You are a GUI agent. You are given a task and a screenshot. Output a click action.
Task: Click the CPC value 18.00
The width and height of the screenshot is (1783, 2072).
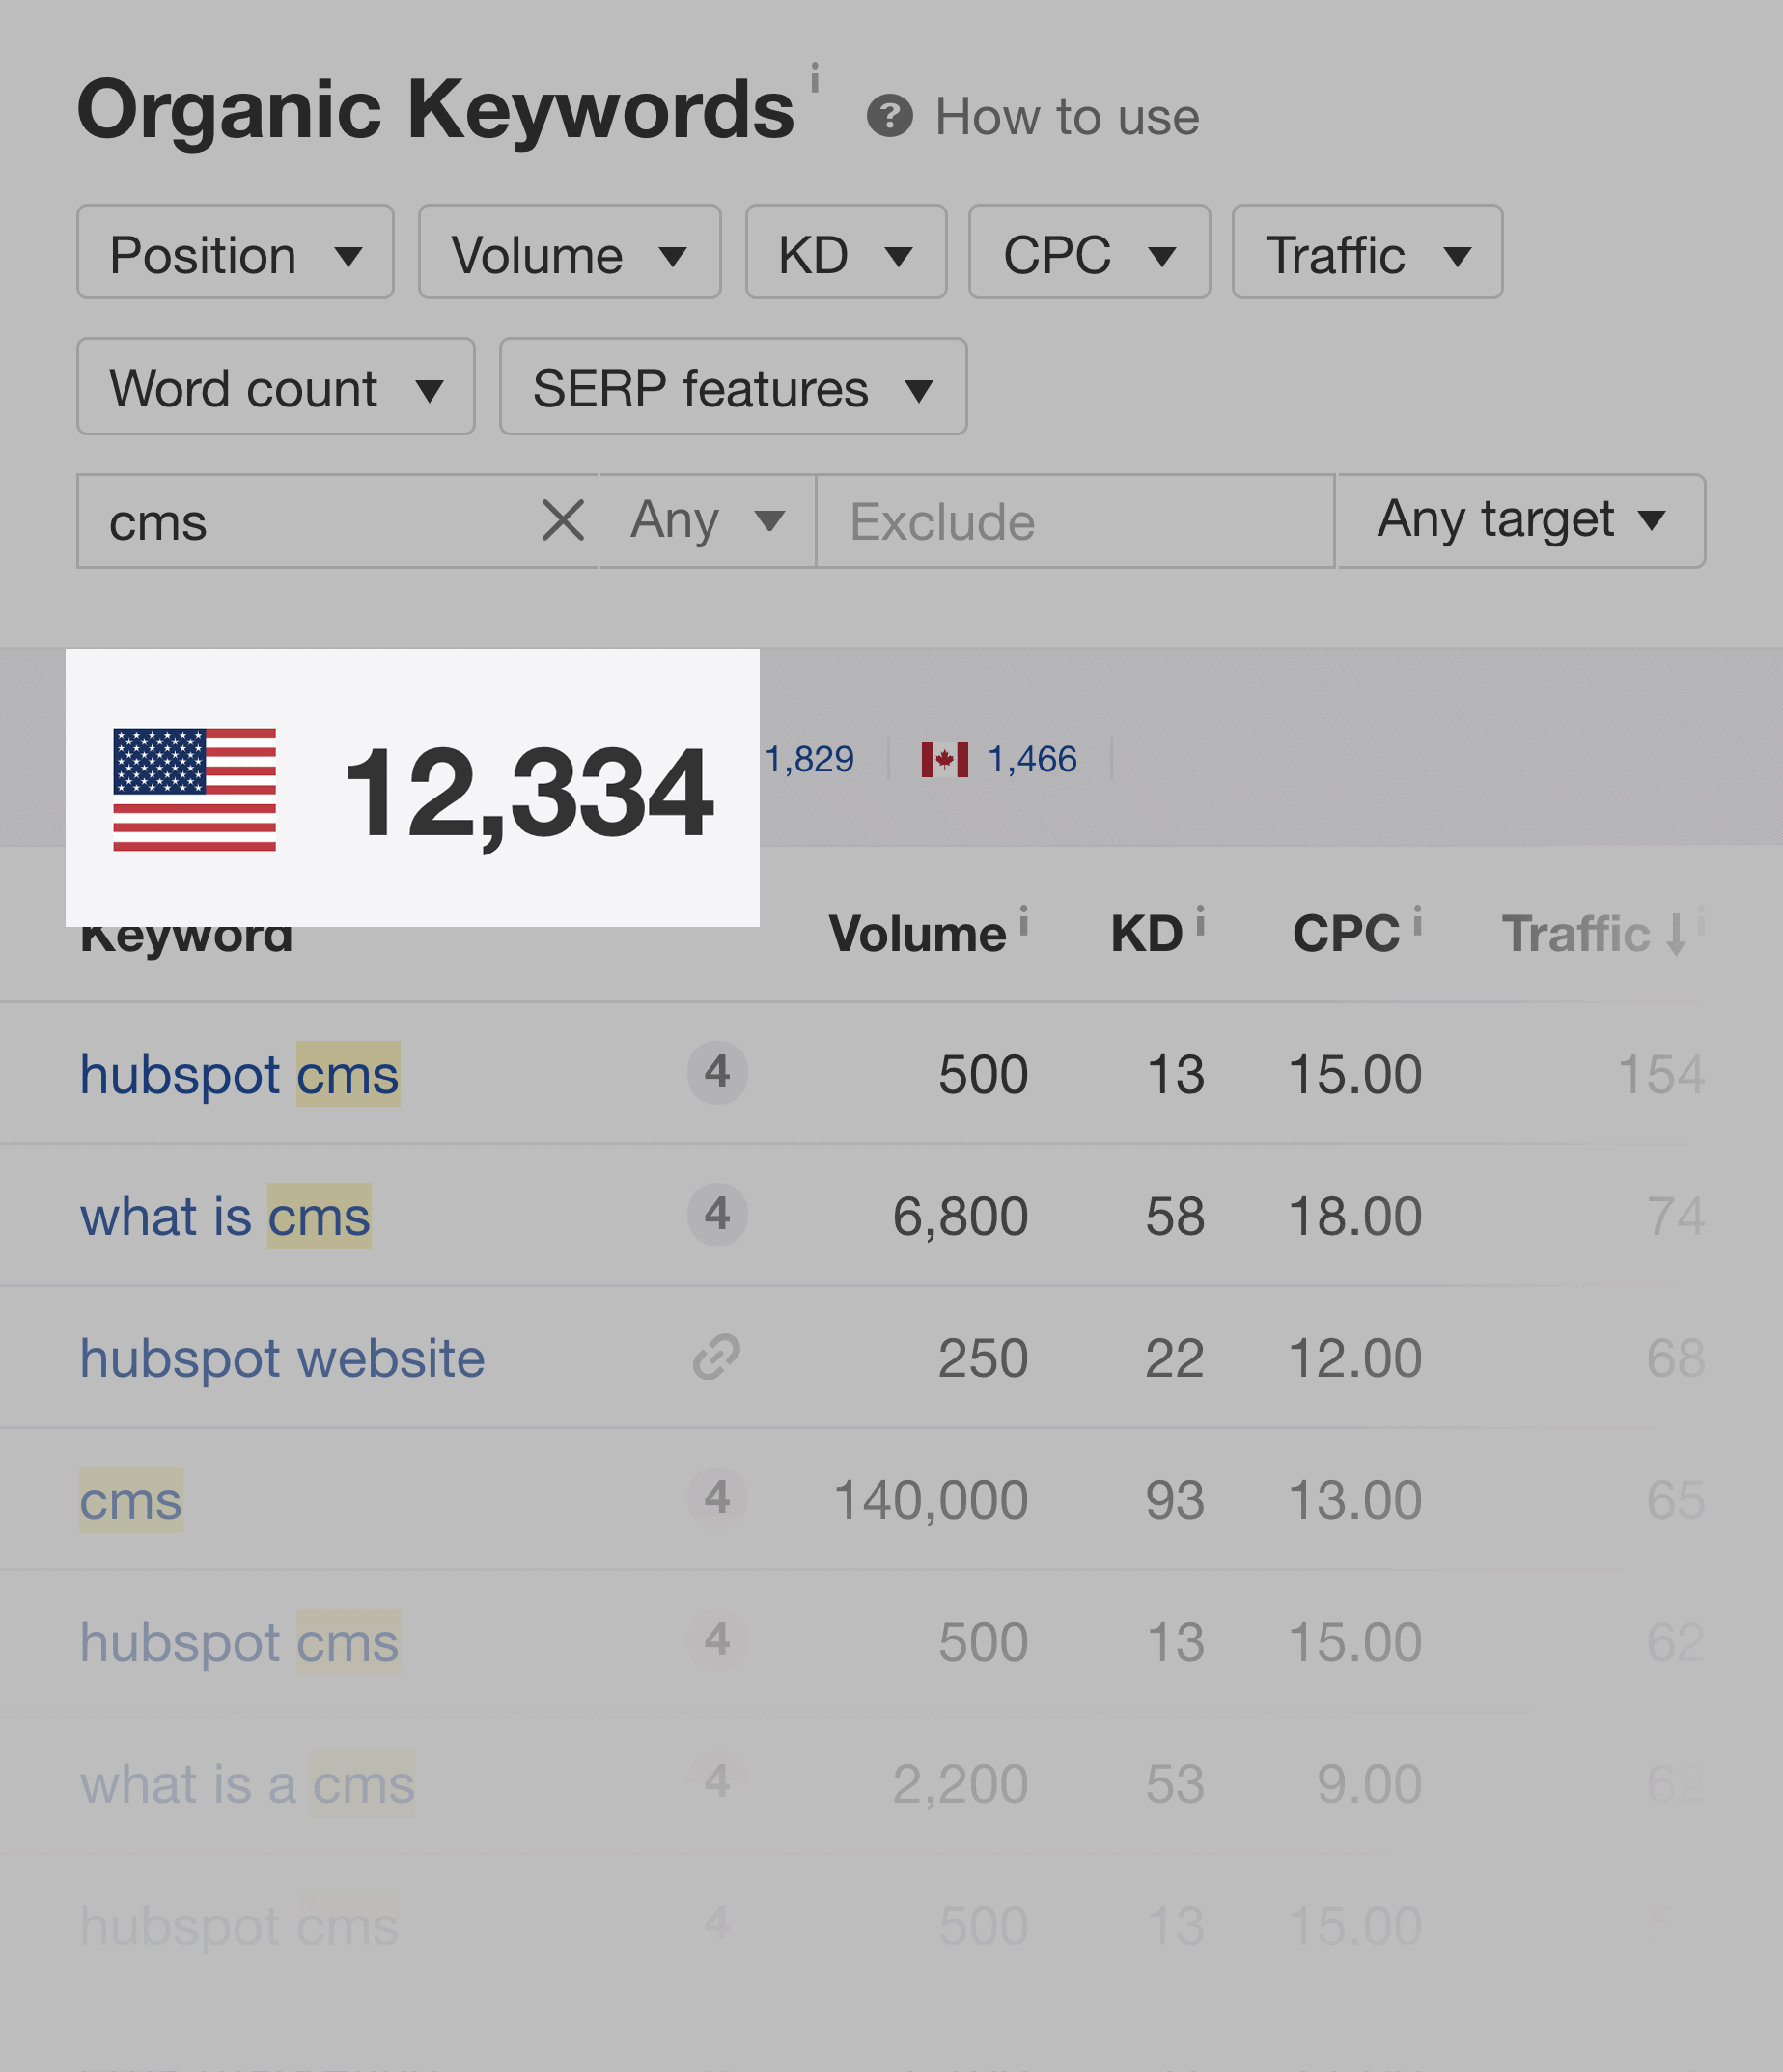(x=1355, y=1217)
